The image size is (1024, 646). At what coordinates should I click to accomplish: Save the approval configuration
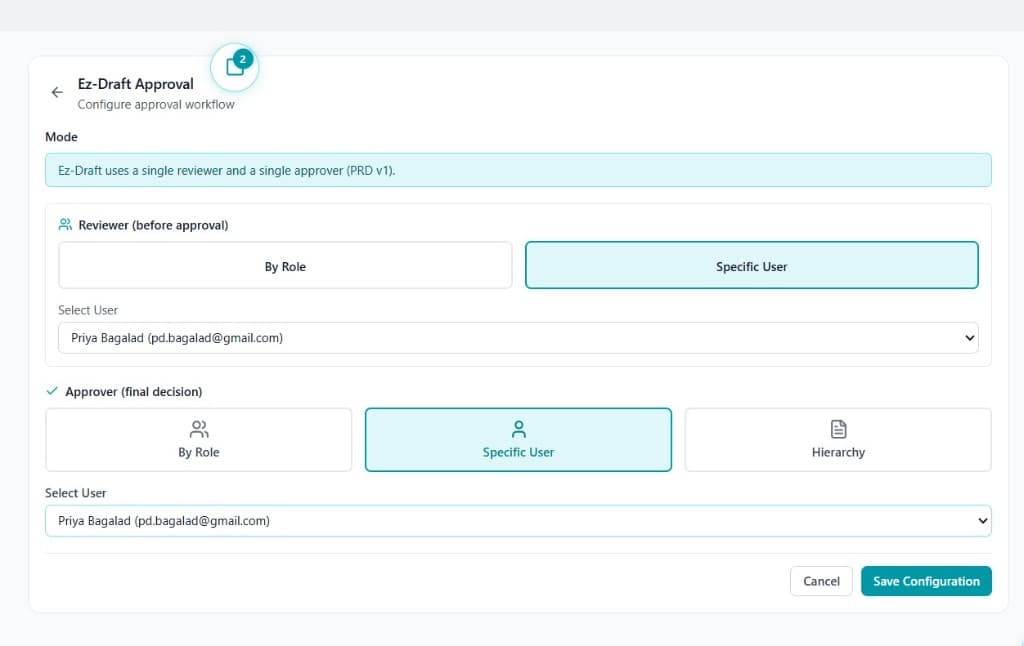pyautogui.click(x=926, y=581)
